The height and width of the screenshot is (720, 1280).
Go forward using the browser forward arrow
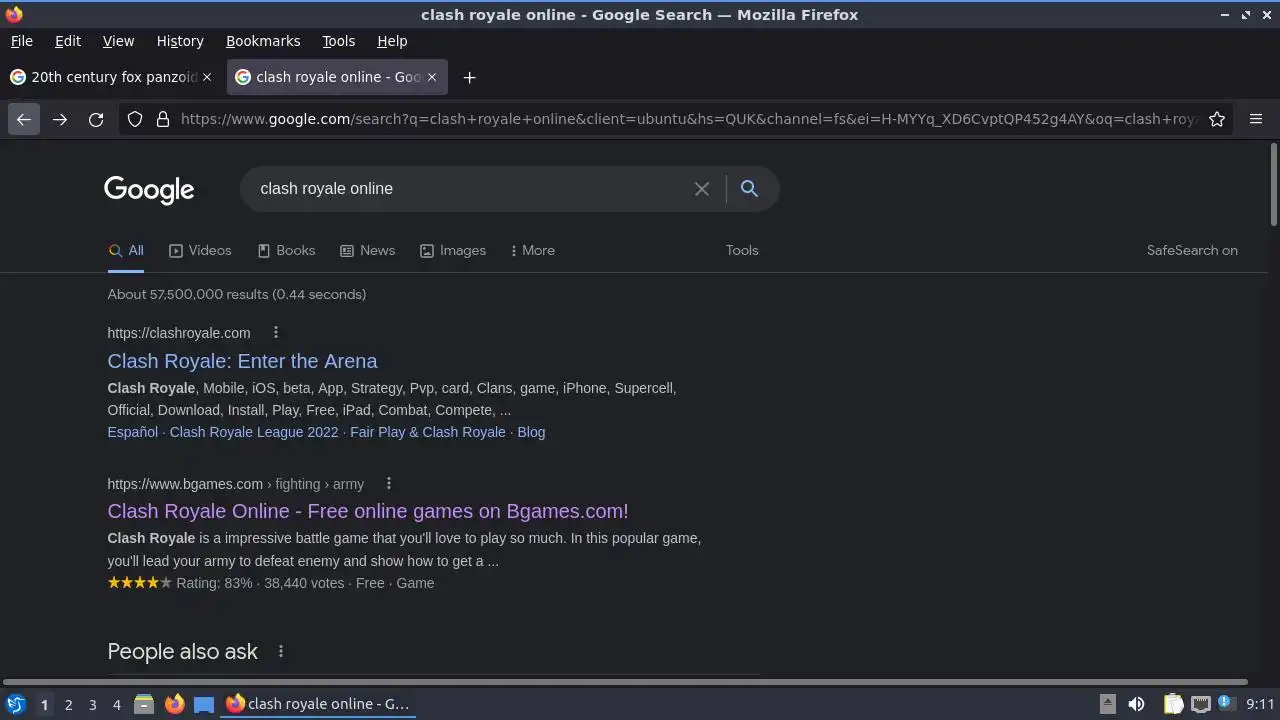(x=60, y=119)
